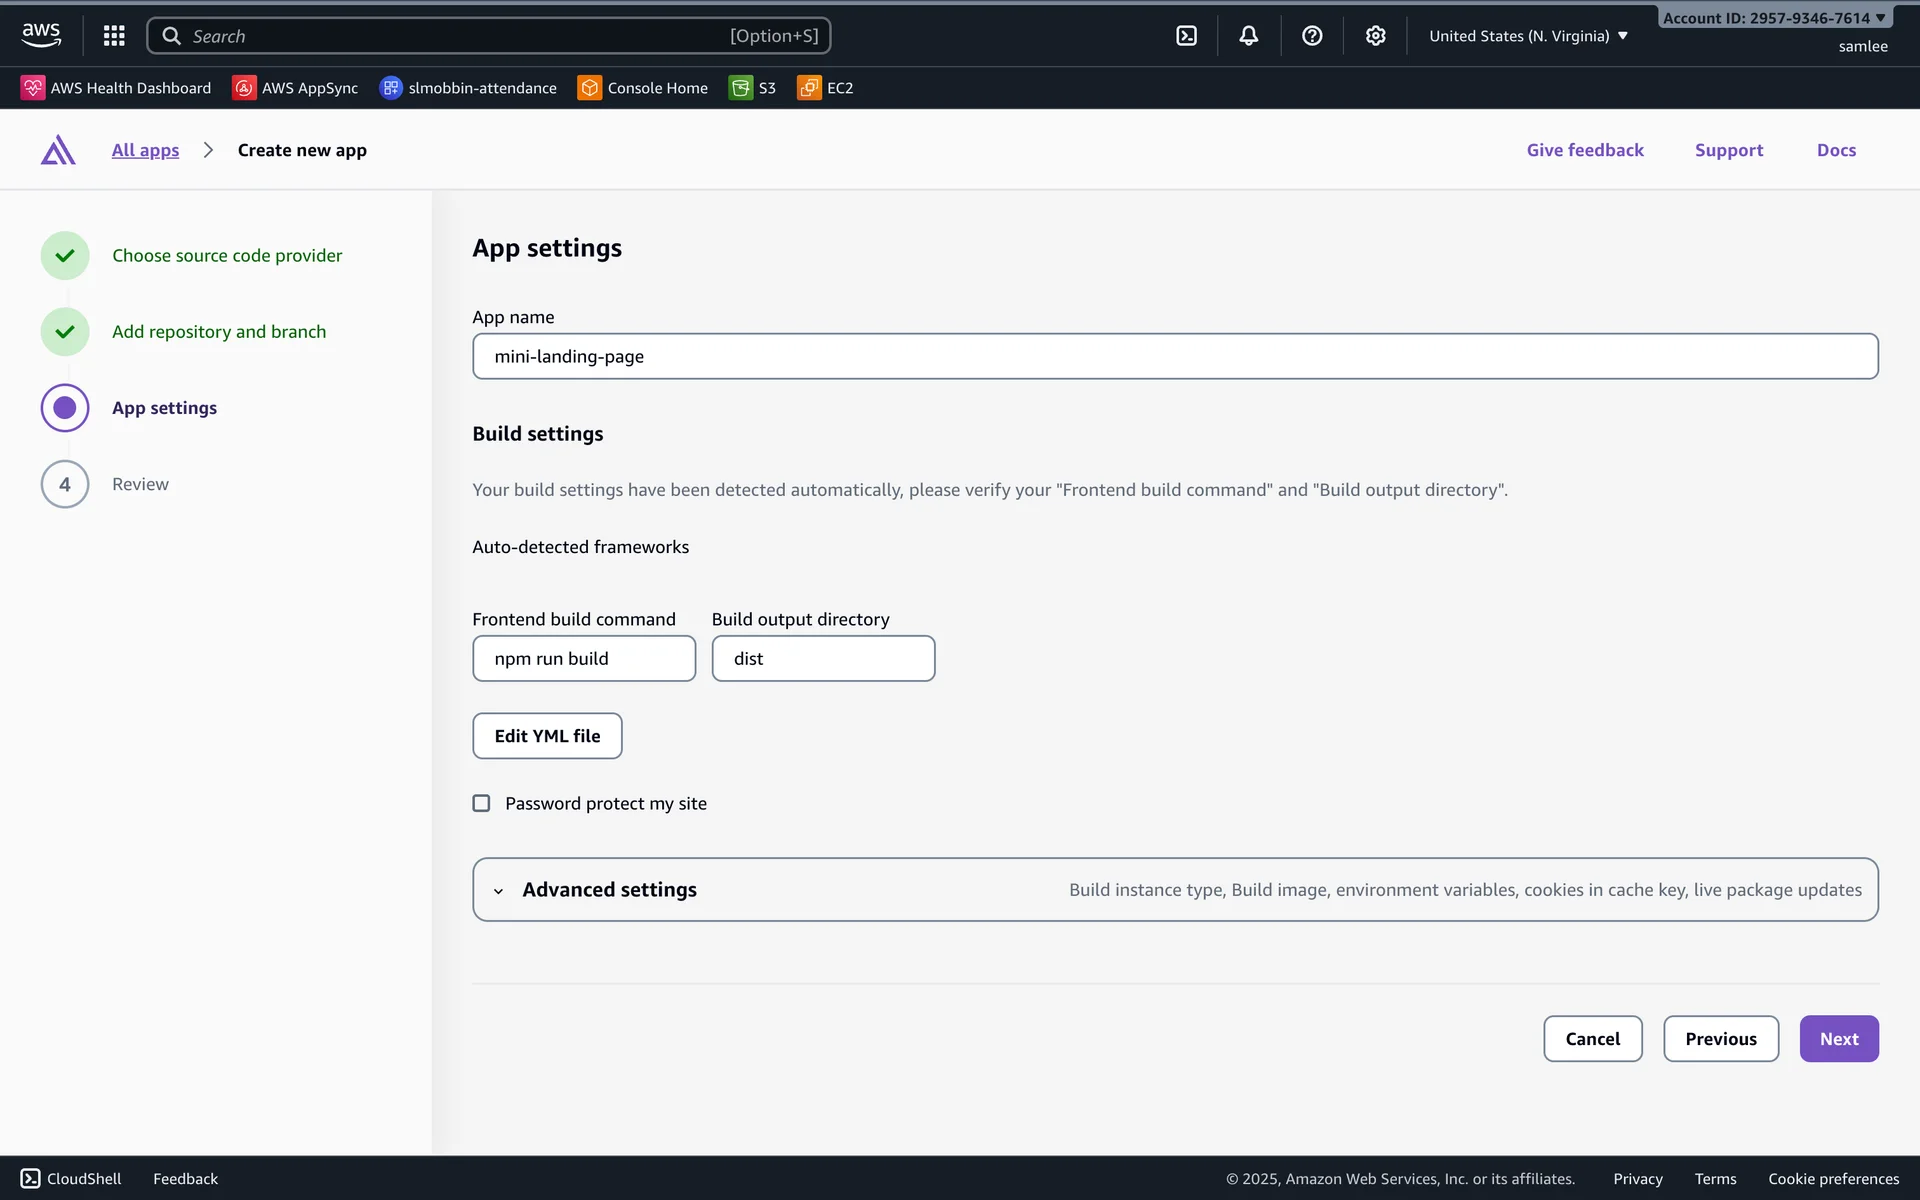Open AWS Health Dashboard shortcut
This screenshot has width=1920, height=1200.
[116, 88]
